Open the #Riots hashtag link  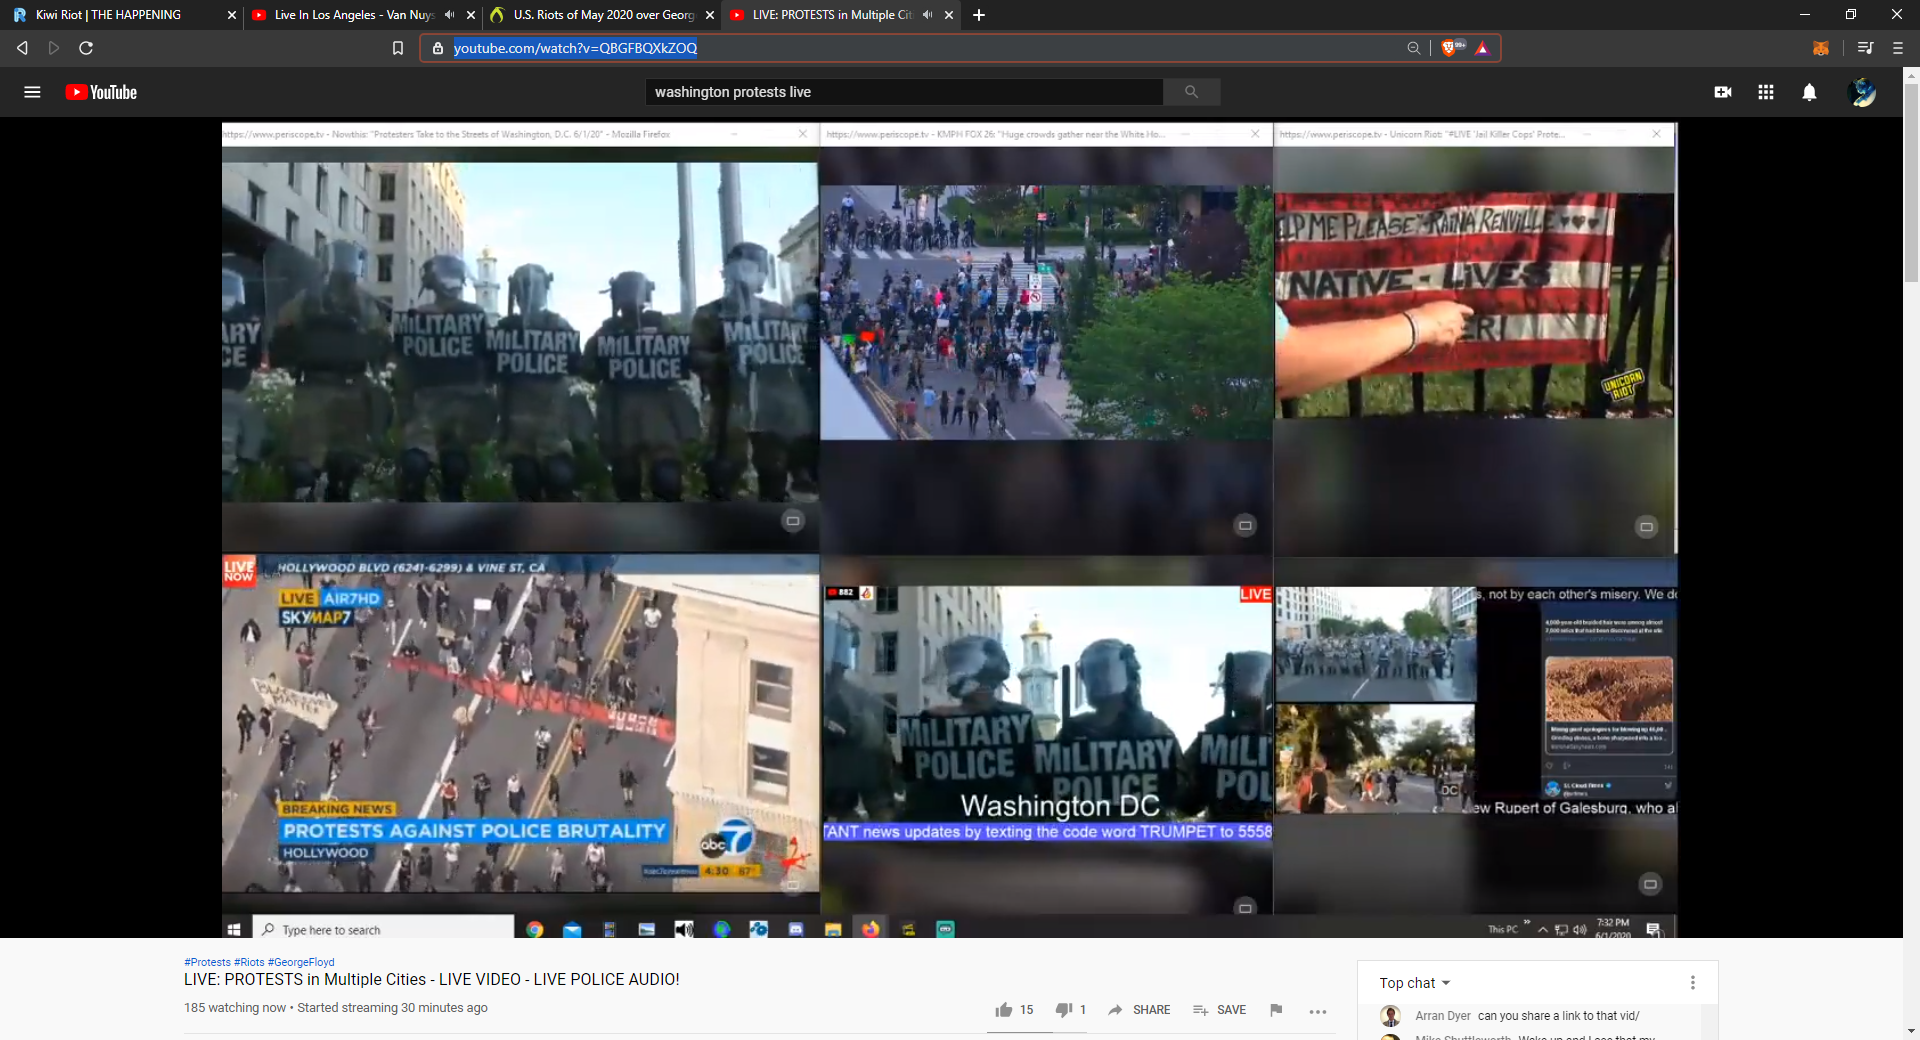[x=249, y=962]
